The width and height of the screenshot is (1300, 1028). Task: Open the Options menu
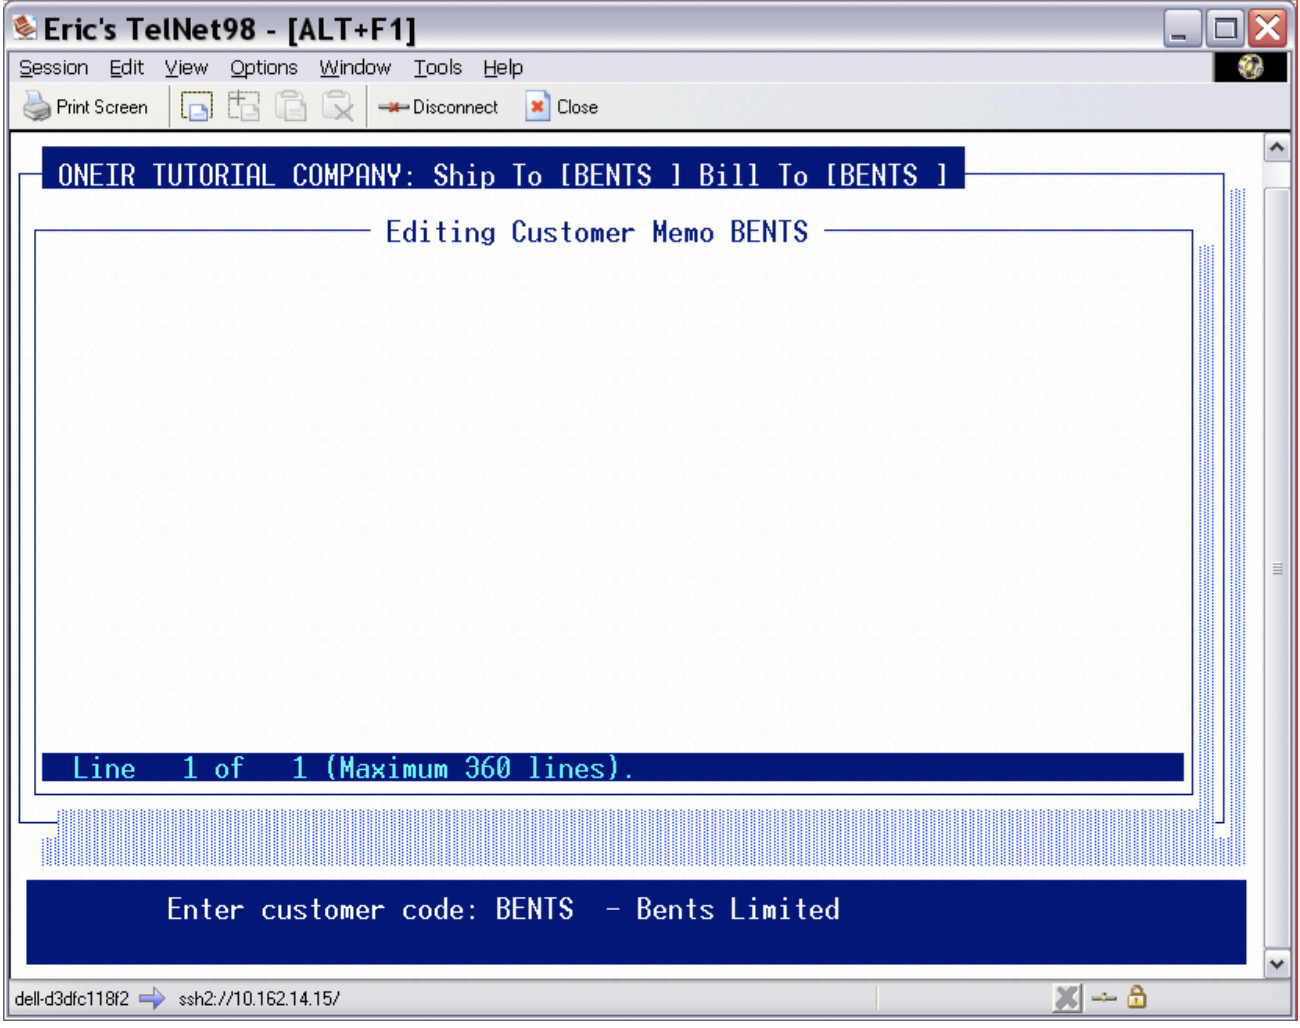tap(264, 68)
